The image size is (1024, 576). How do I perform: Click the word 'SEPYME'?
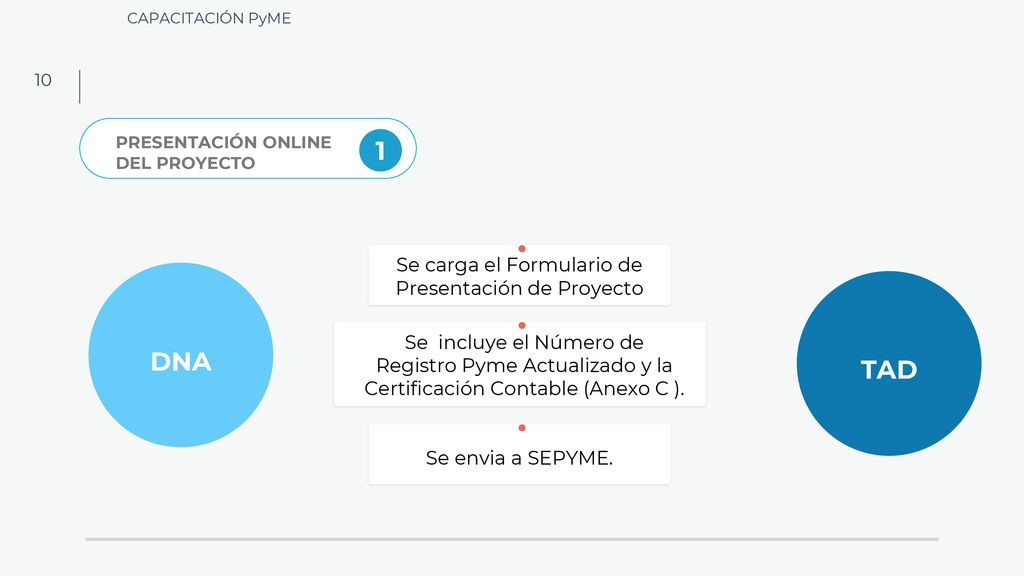pos(568,458)
